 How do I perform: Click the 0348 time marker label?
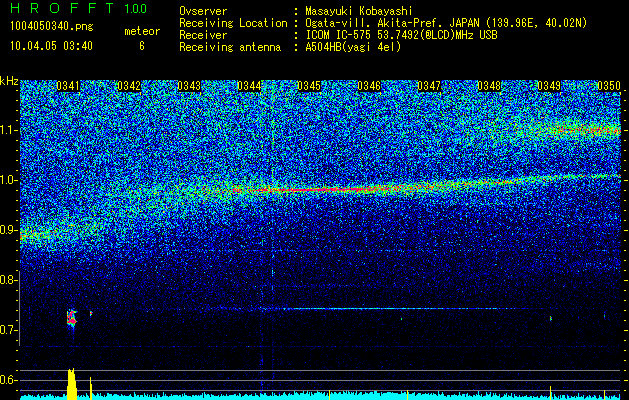[489, 86]
